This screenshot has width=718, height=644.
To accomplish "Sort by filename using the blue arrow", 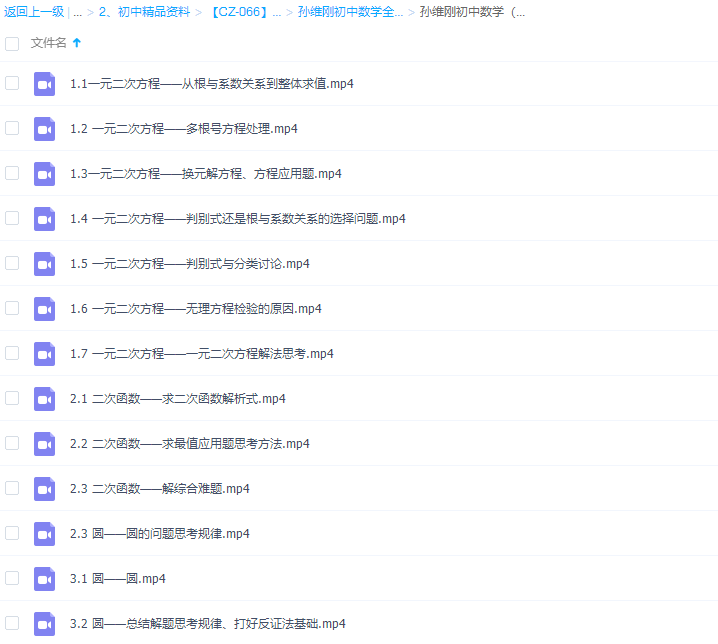I will click(x=77, y=44).
